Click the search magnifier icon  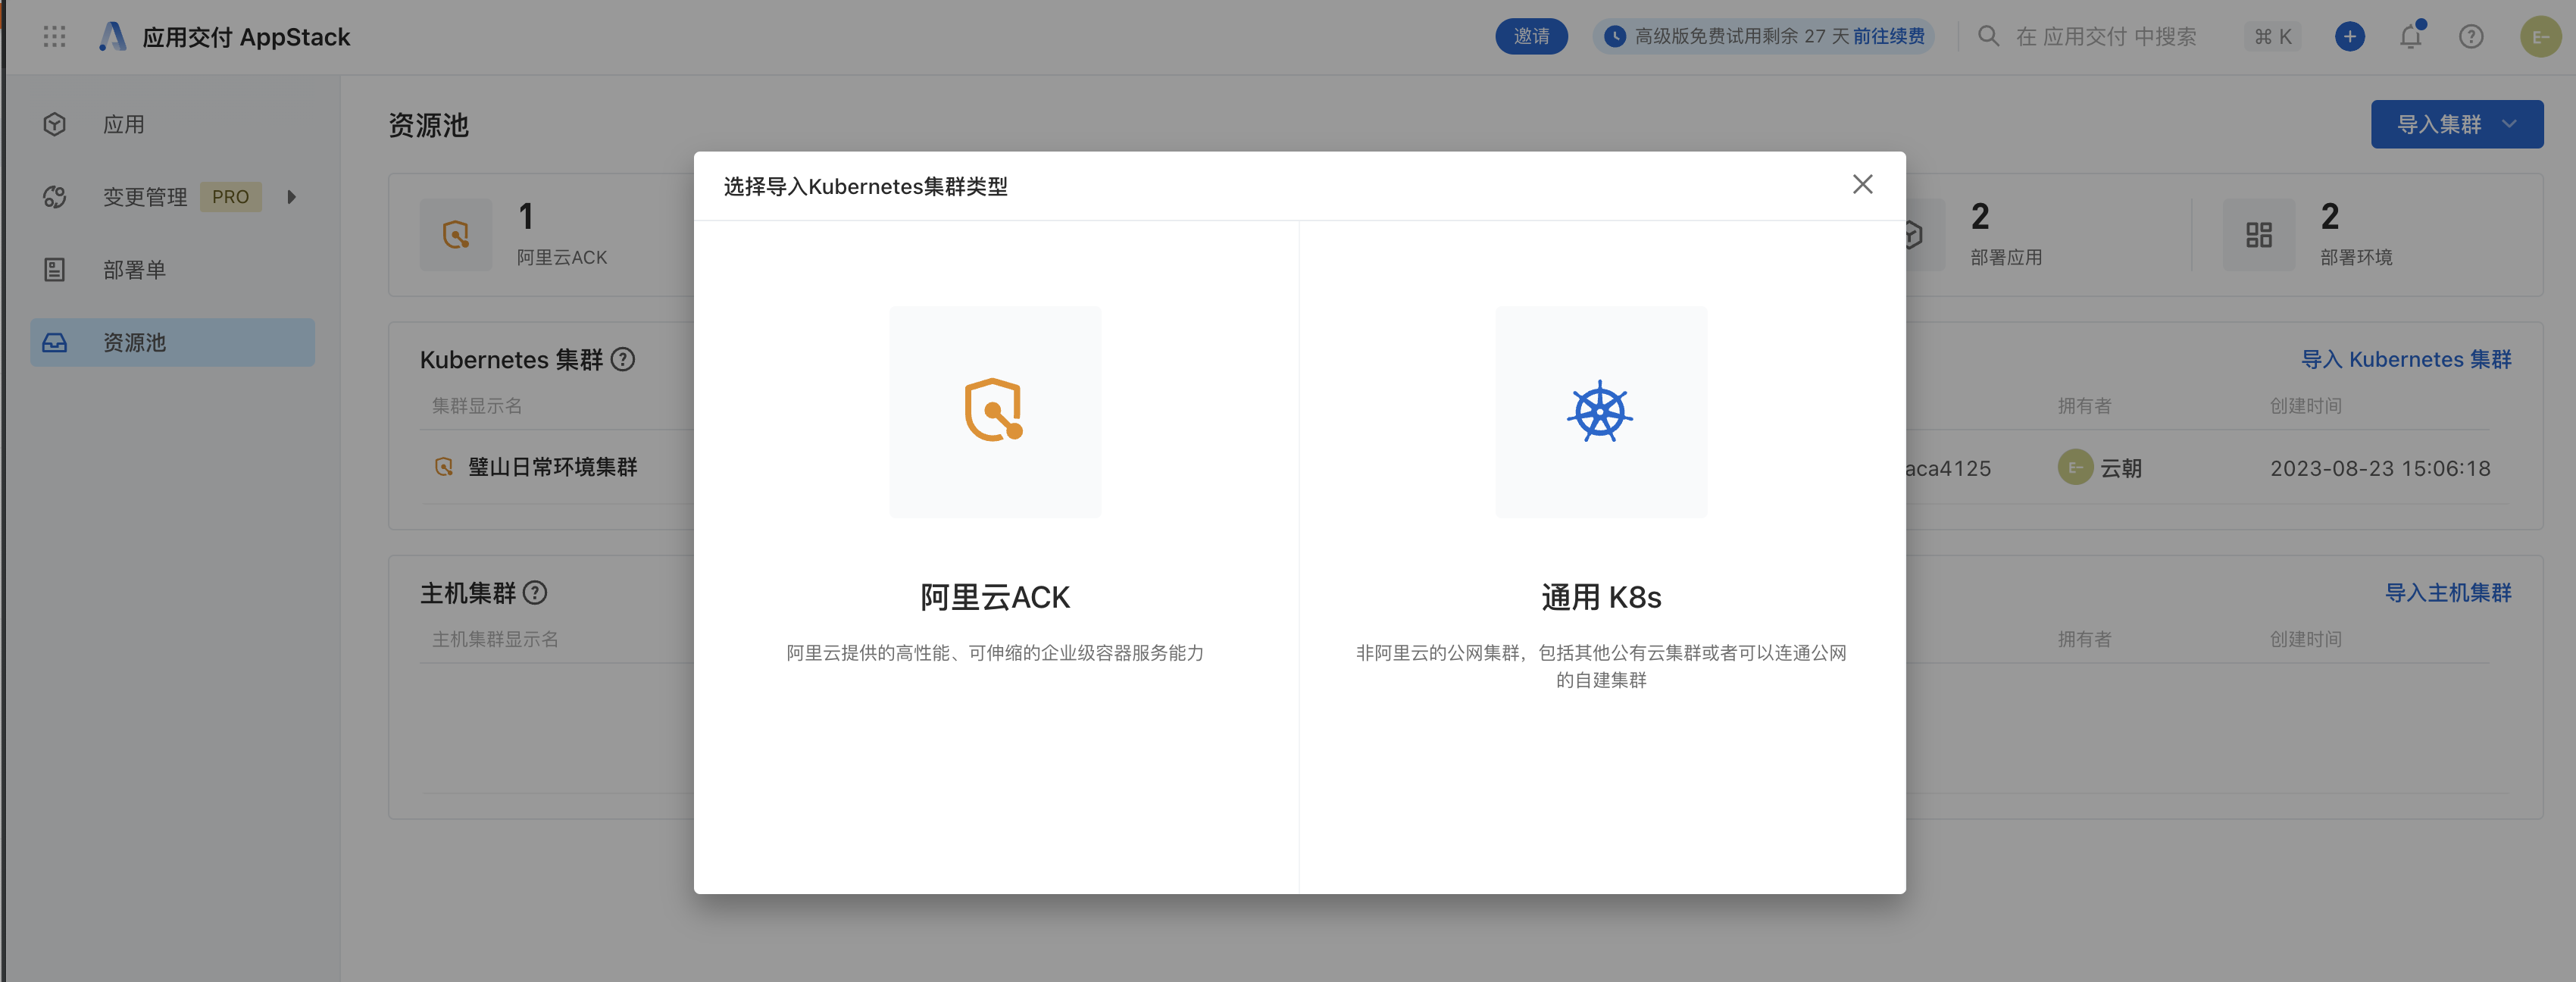point(1988,37)
